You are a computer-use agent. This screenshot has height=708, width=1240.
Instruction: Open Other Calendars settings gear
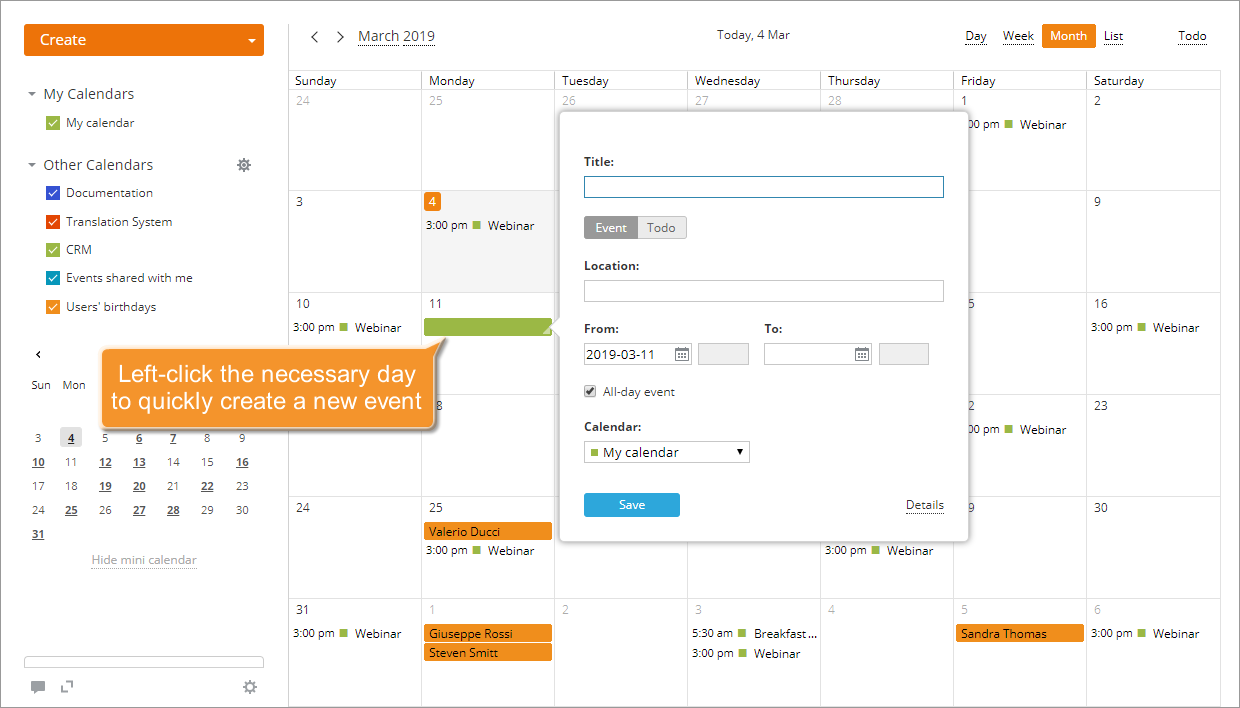[244, 165]
